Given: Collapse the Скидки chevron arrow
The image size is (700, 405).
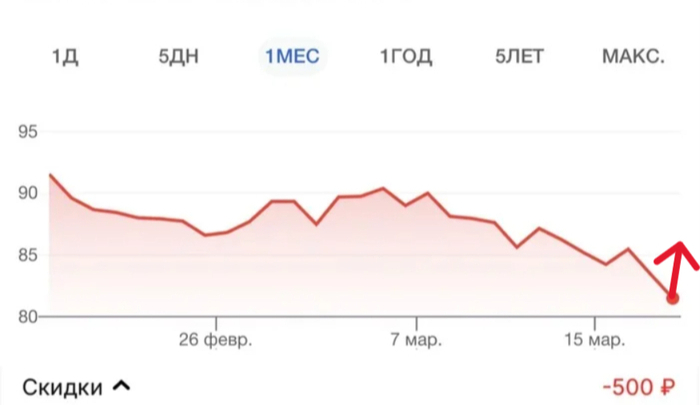Looking at the screenshot, I should coord(121,385).
